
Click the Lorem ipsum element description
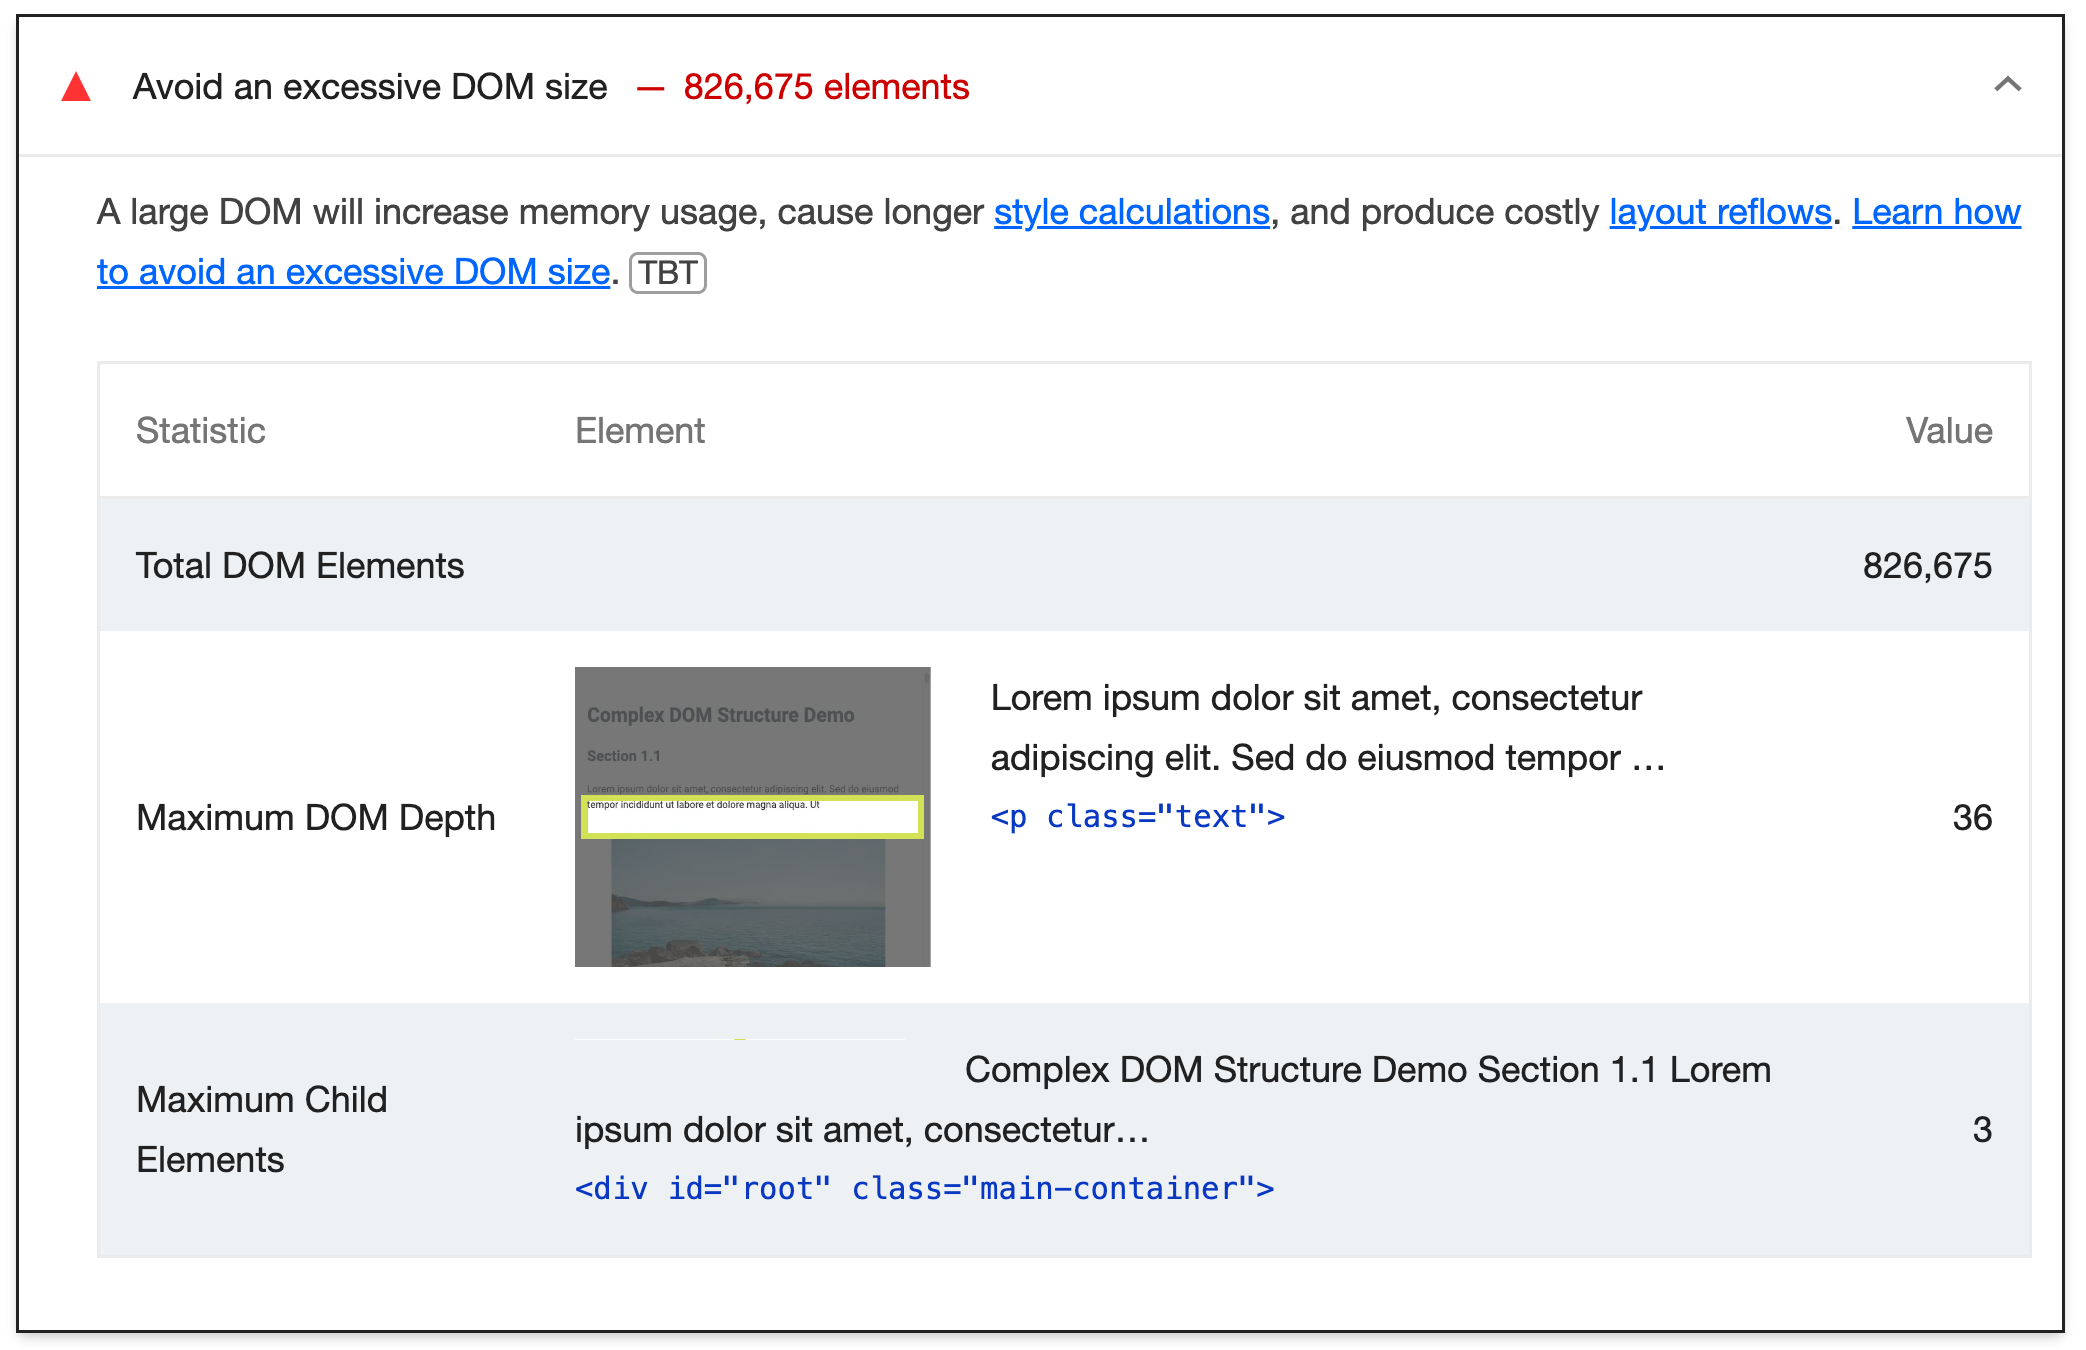(1328, 727)
